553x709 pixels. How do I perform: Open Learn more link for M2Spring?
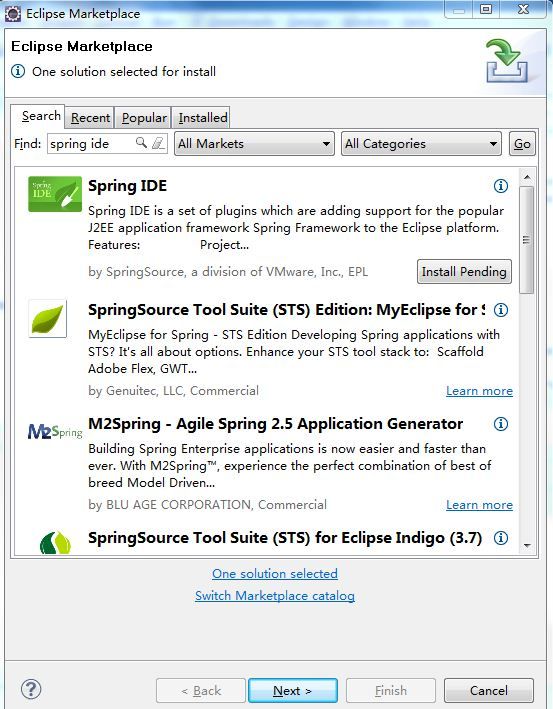pyautogui.click(x=479, y=505)
